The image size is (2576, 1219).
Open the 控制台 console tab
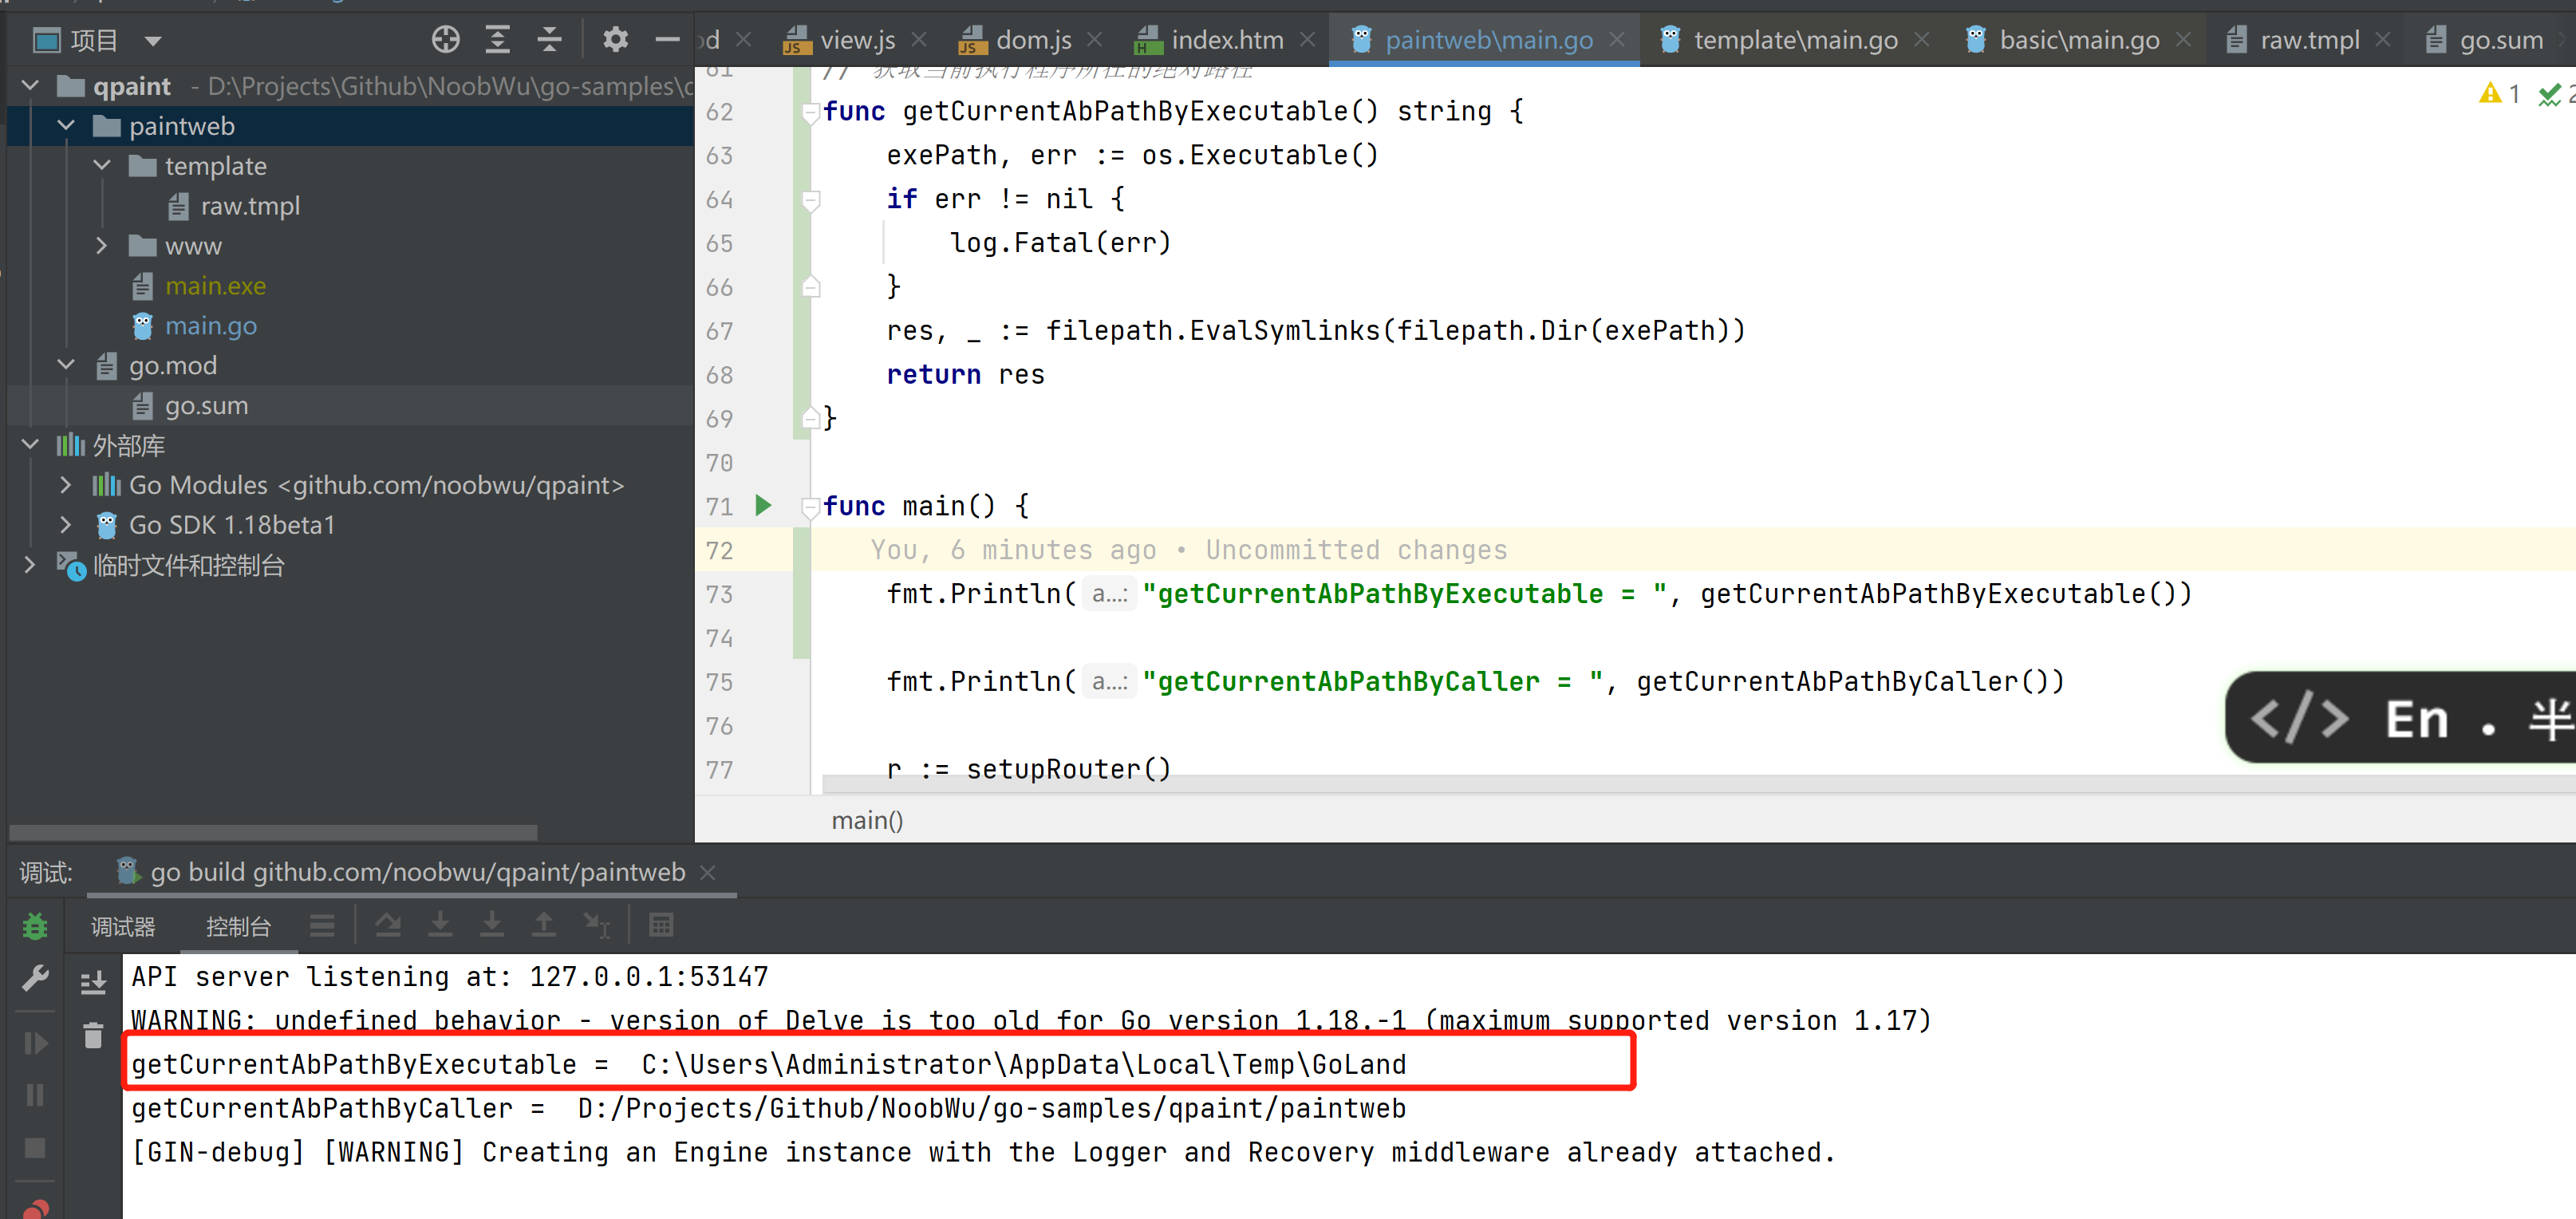pyautogui.click(x=238, y=927)
